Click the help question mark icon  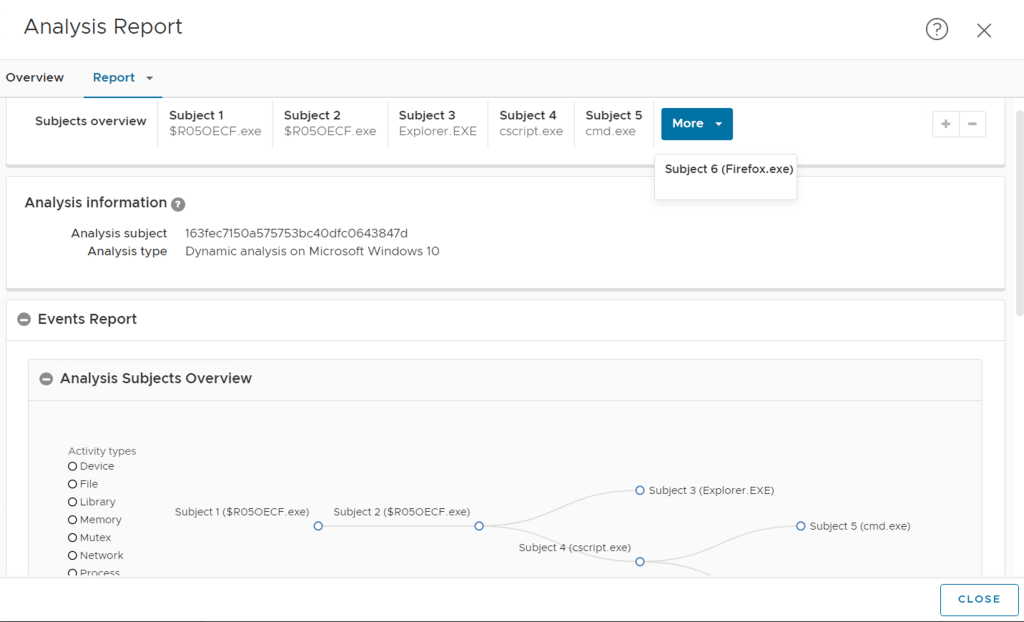tap(936, 29)
